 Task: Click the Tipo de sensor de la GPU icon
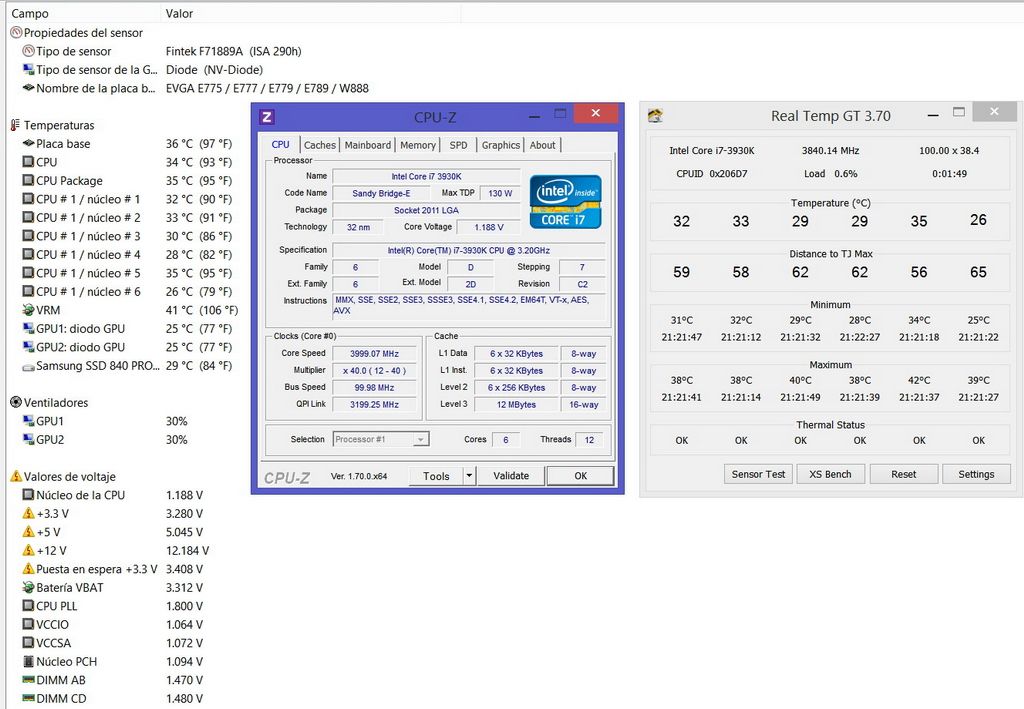point(29,69)
